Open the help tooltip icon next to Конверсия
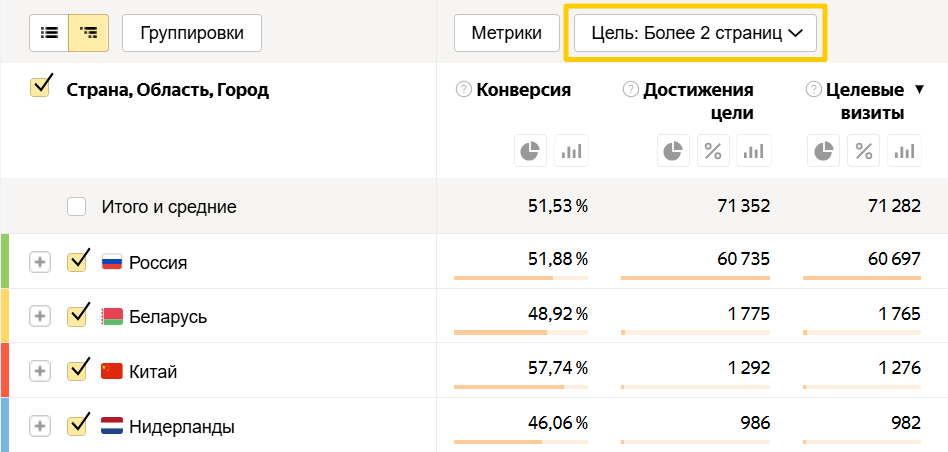The width and height of the screenshot is (948, 452). pyautogui.click(x=463, y=90)
